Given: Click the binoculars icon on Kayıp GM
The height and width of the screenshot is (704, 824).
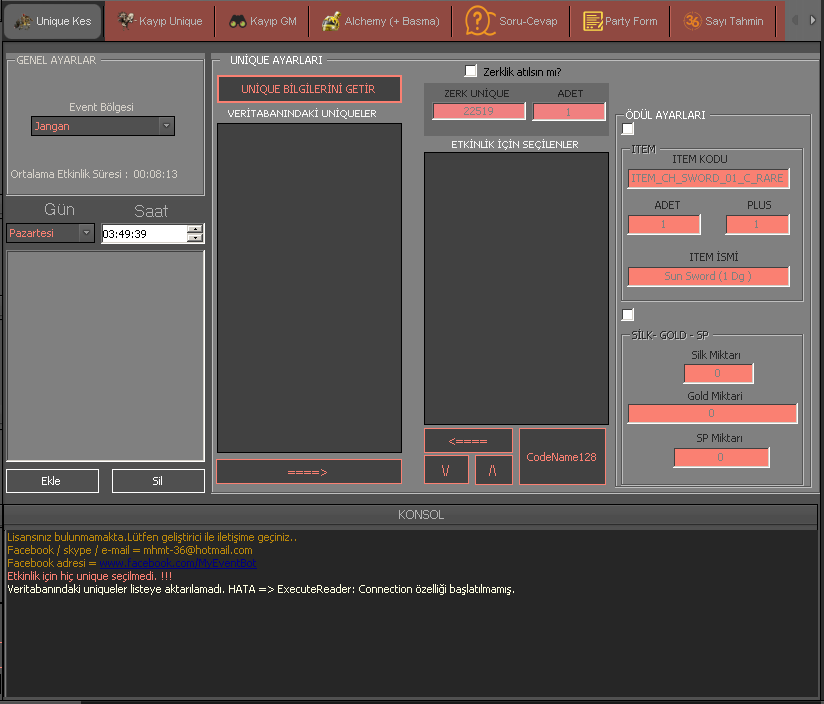Looking at the screenshot, I should [238, 22].
